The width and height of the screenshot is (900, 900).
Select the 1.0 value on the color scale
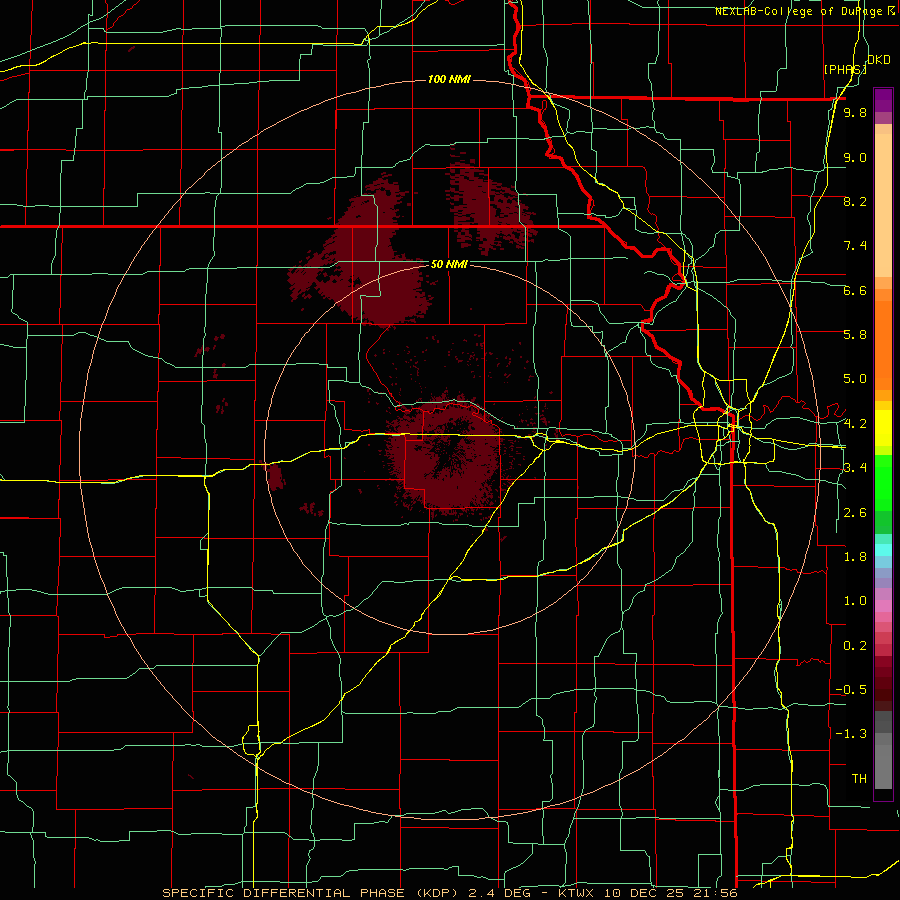[855, 601]
